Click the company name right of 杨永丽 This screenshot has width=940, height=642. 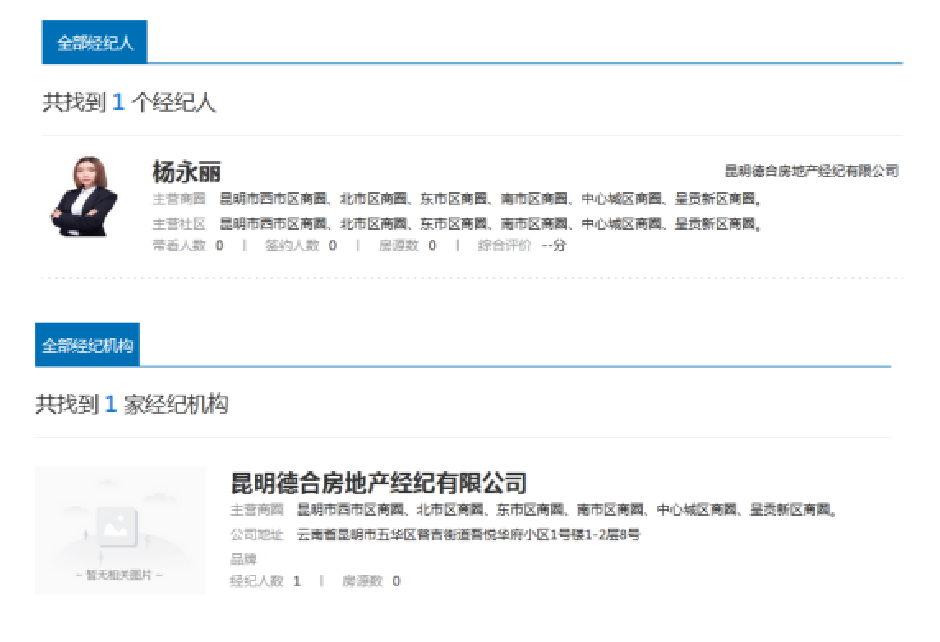811,171
